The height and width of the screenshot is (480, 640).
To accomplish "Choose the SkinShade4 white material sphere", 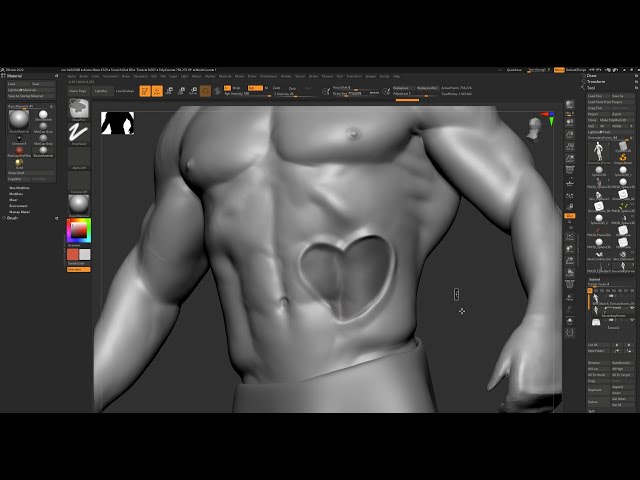I will click(x=43, y=115).
